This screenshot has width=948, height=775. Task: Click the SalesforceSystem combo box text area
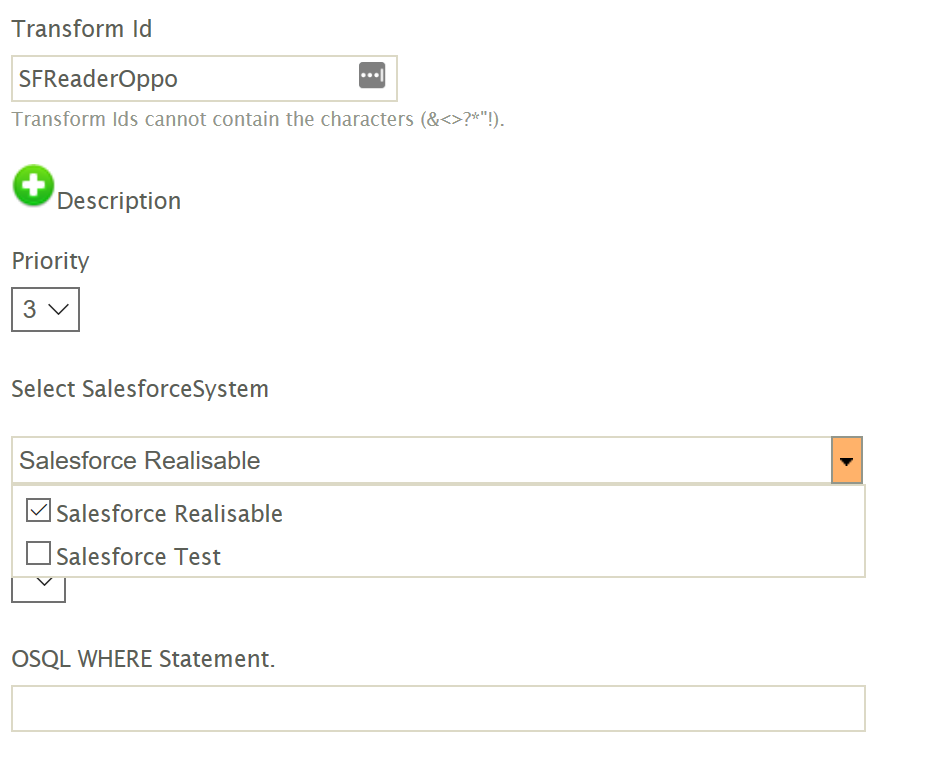pos(420,461)
